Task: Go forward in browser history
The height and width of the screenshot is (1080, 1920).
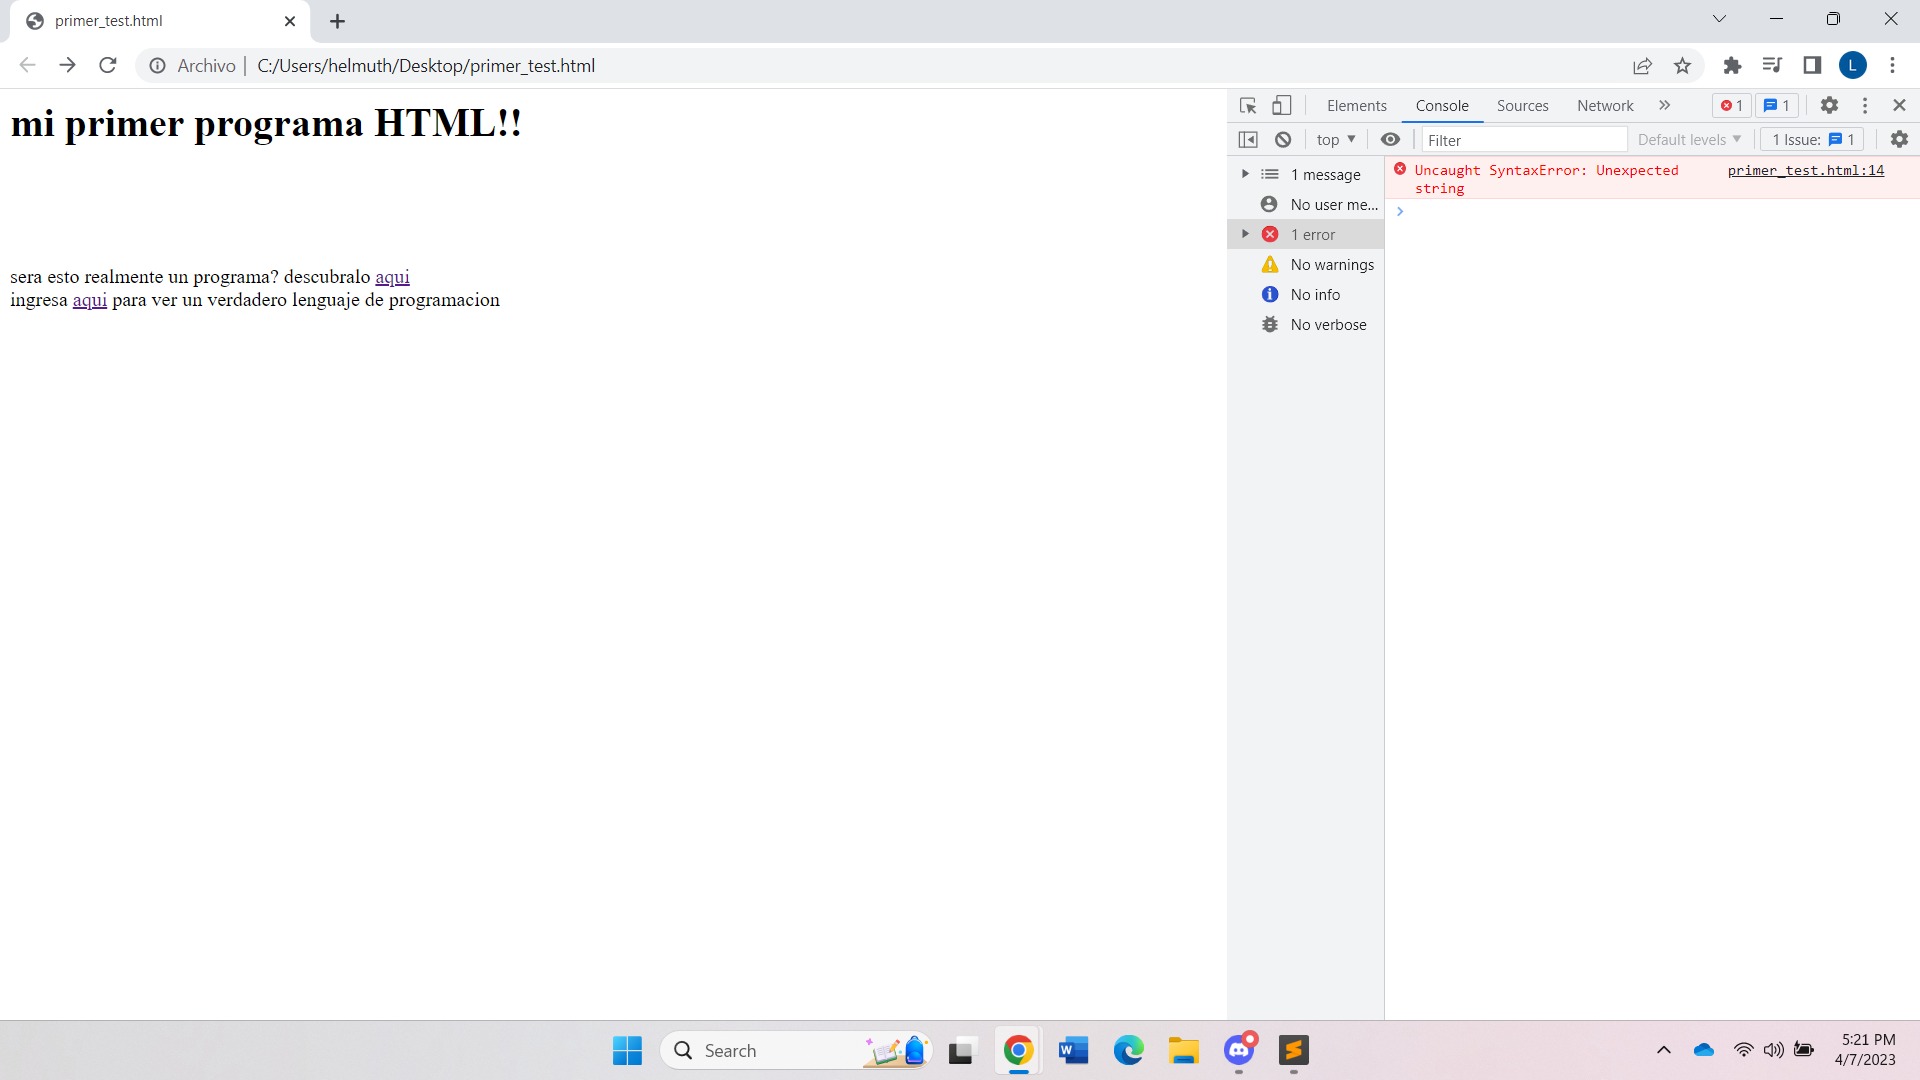Action: pyautogui.click(x=67, y=65)
